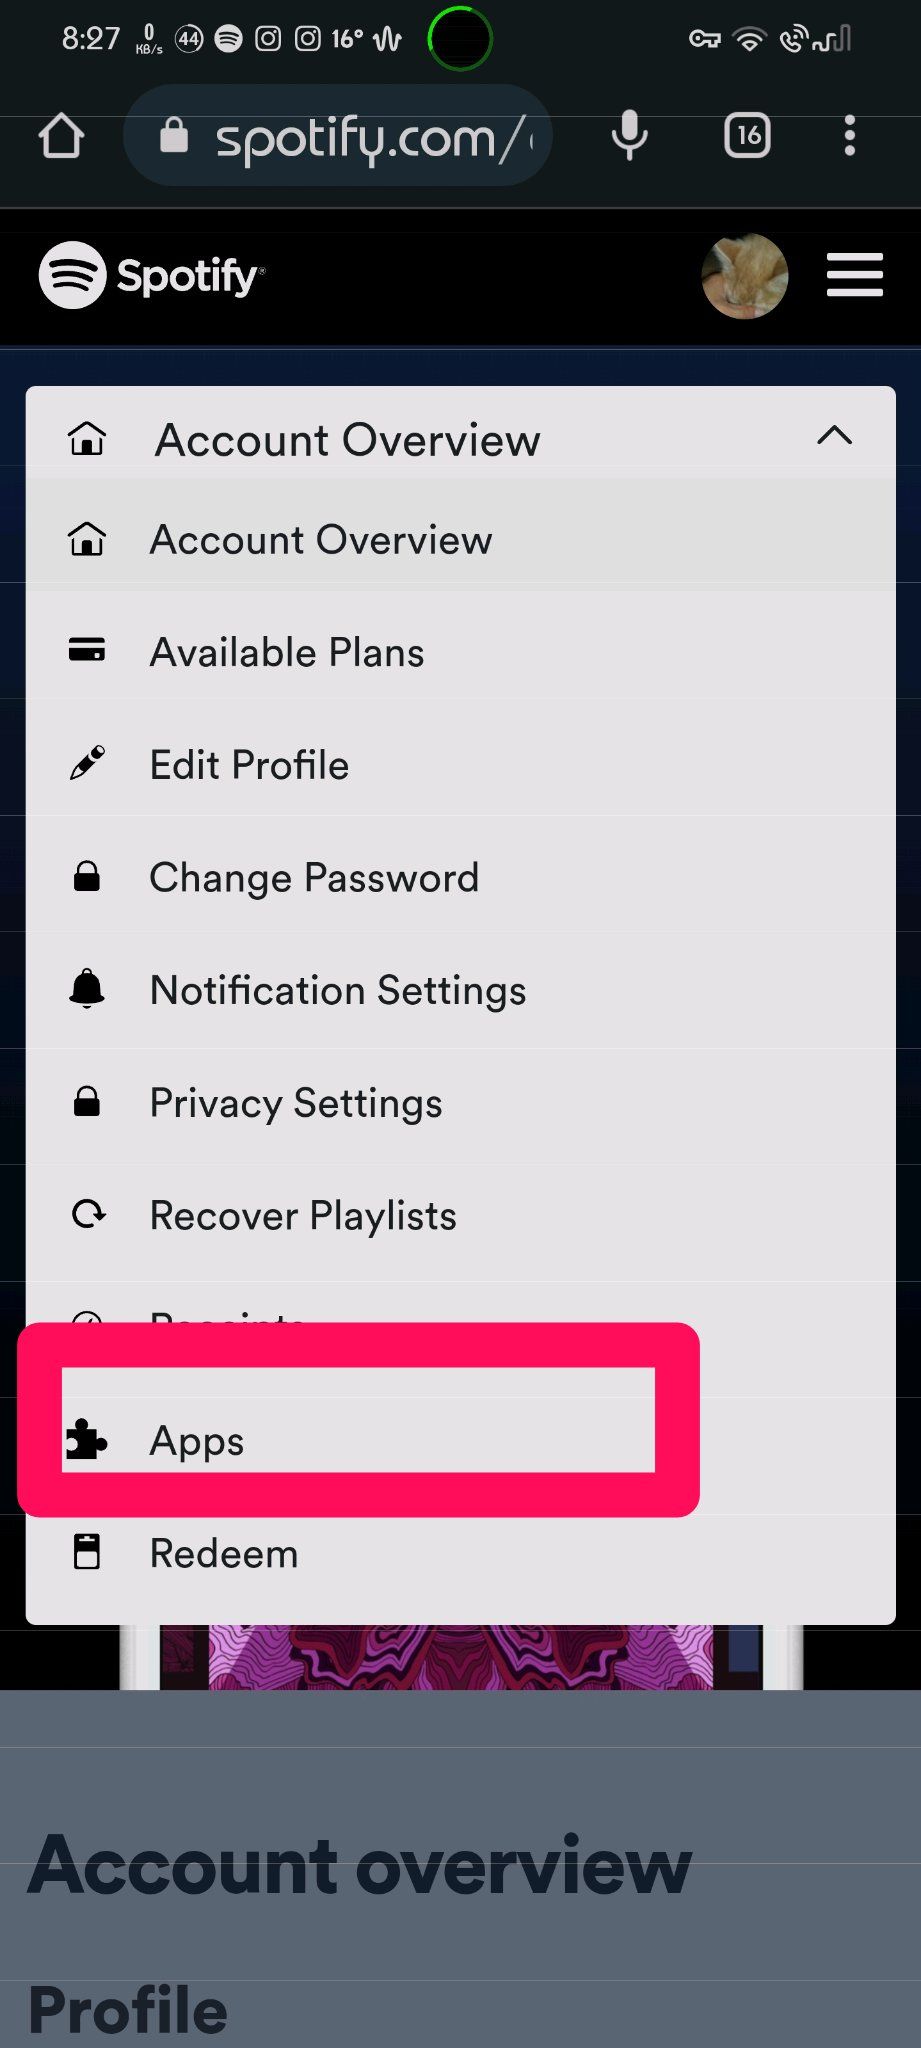Open the tab switcher showing 16
The image size is (921, 2048).
(747, 135)
